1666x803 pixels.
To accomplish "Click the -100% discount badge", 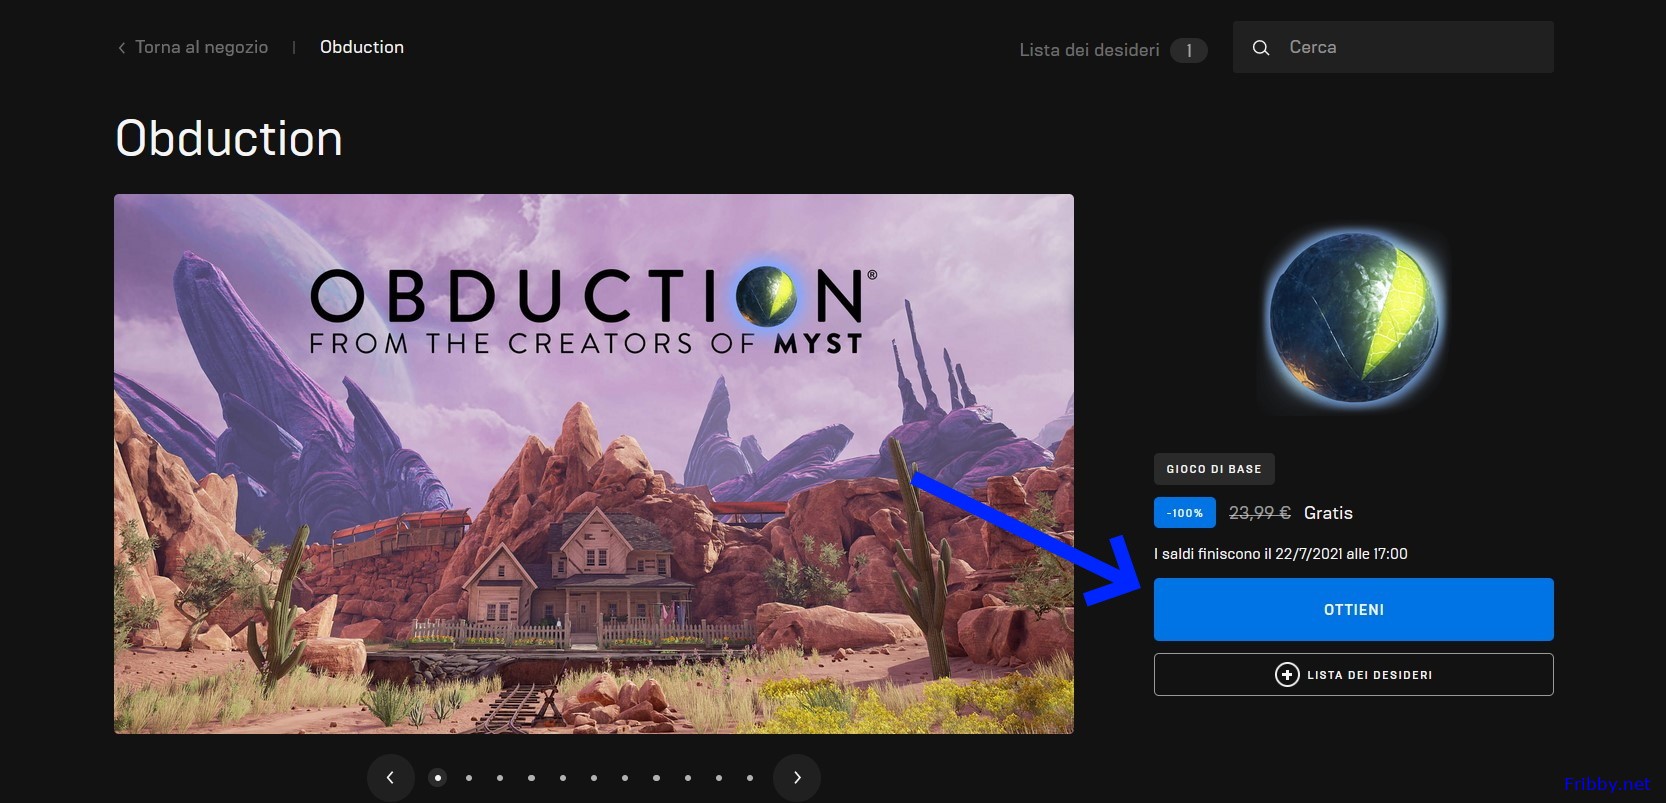I will pos(1185,513).
